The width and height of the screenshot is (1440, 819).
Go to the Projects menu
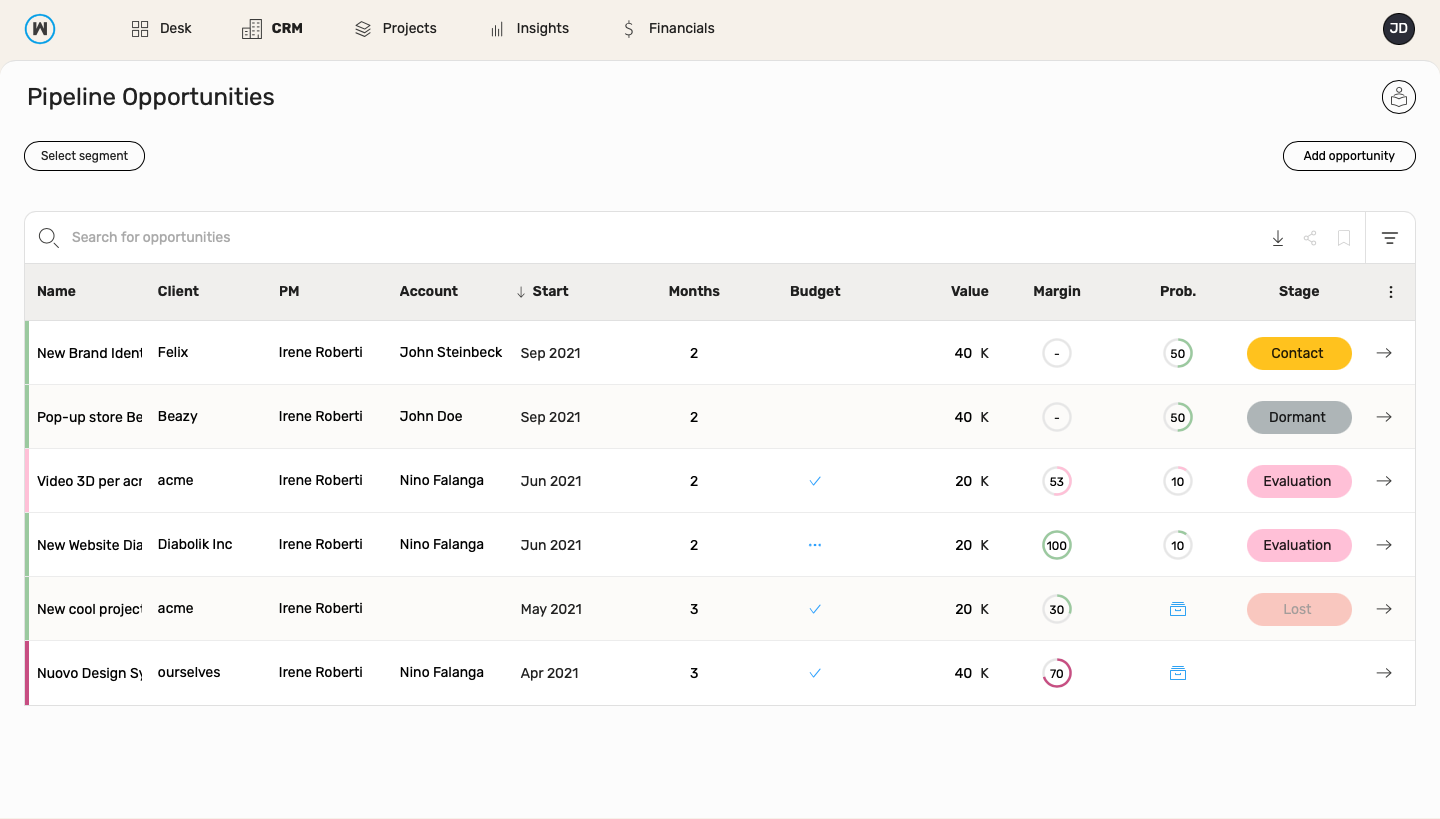coord(396,28)
